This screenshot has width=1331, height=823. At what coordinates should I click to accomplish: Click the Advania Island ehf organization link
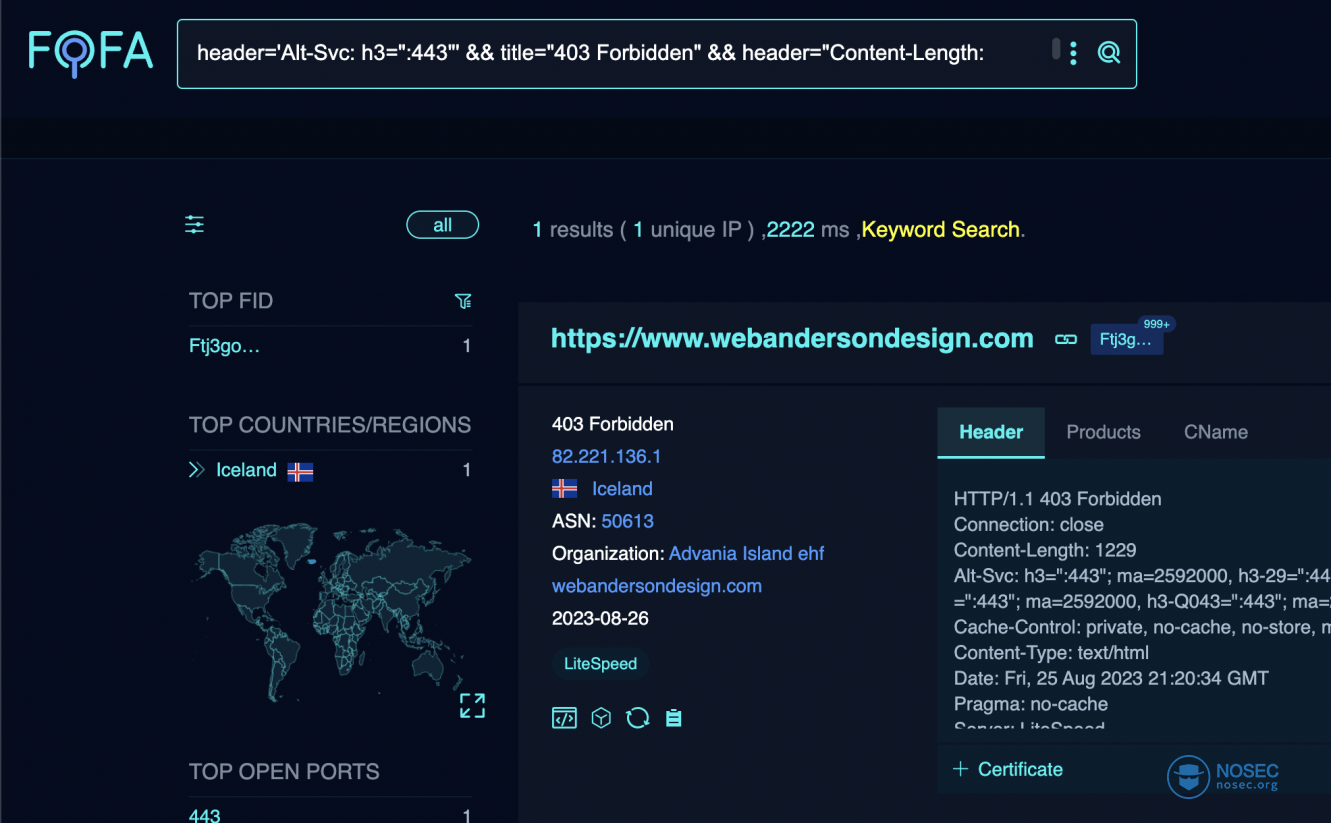[747, 553]
